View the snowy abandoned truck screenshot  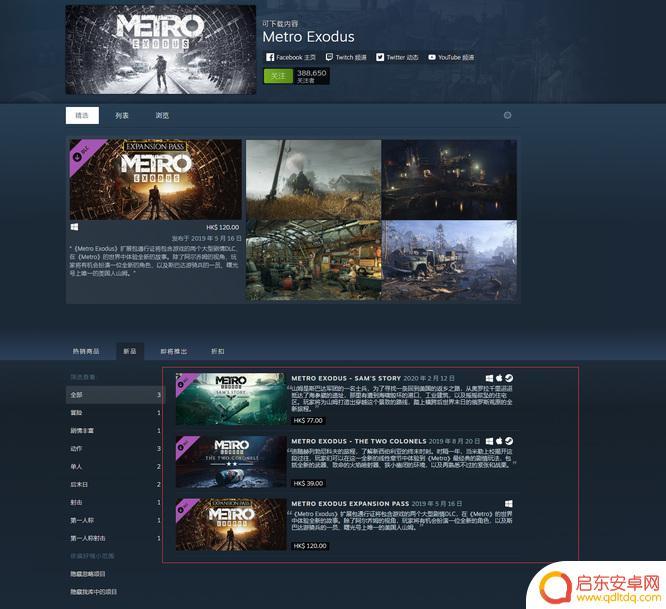[449, 260]
